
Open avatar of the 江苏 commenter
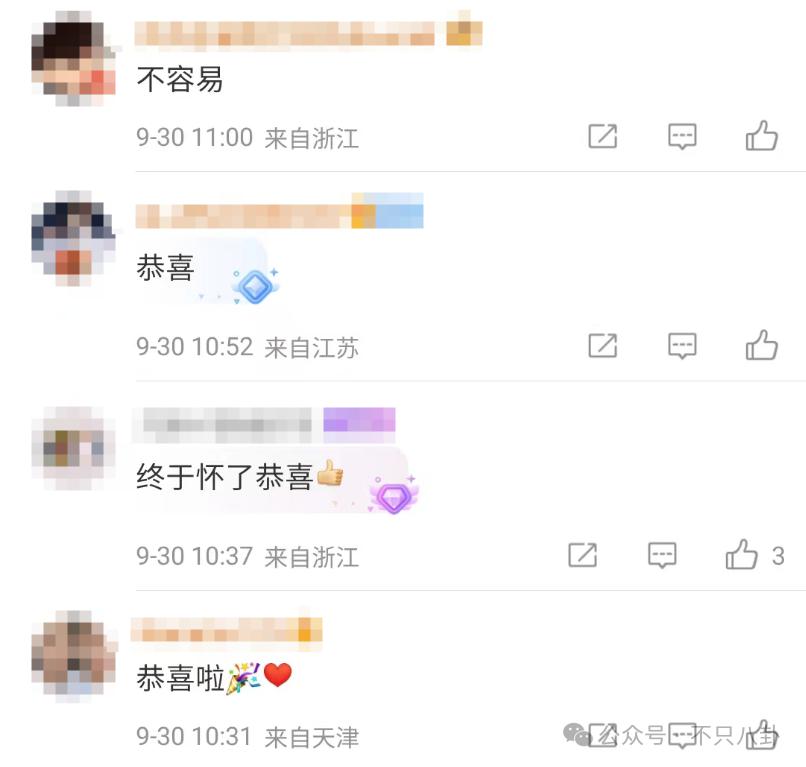pyautogui.click(x=74, y=239)
